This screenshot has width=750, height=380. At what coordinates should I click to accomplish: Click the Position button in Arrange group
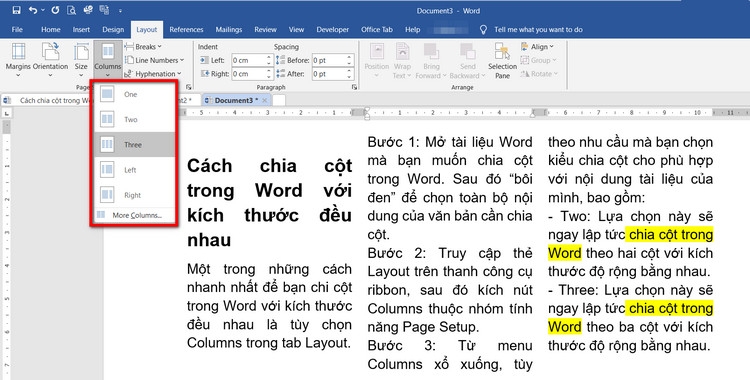coord(377,60)
